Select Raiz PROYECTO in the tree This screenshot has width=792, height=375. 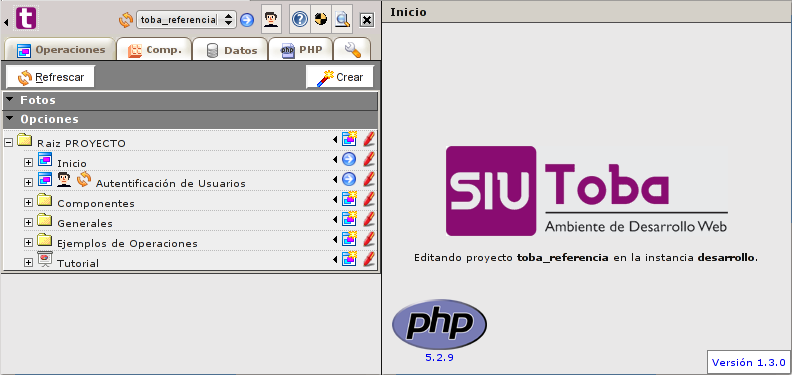(81, 144)
